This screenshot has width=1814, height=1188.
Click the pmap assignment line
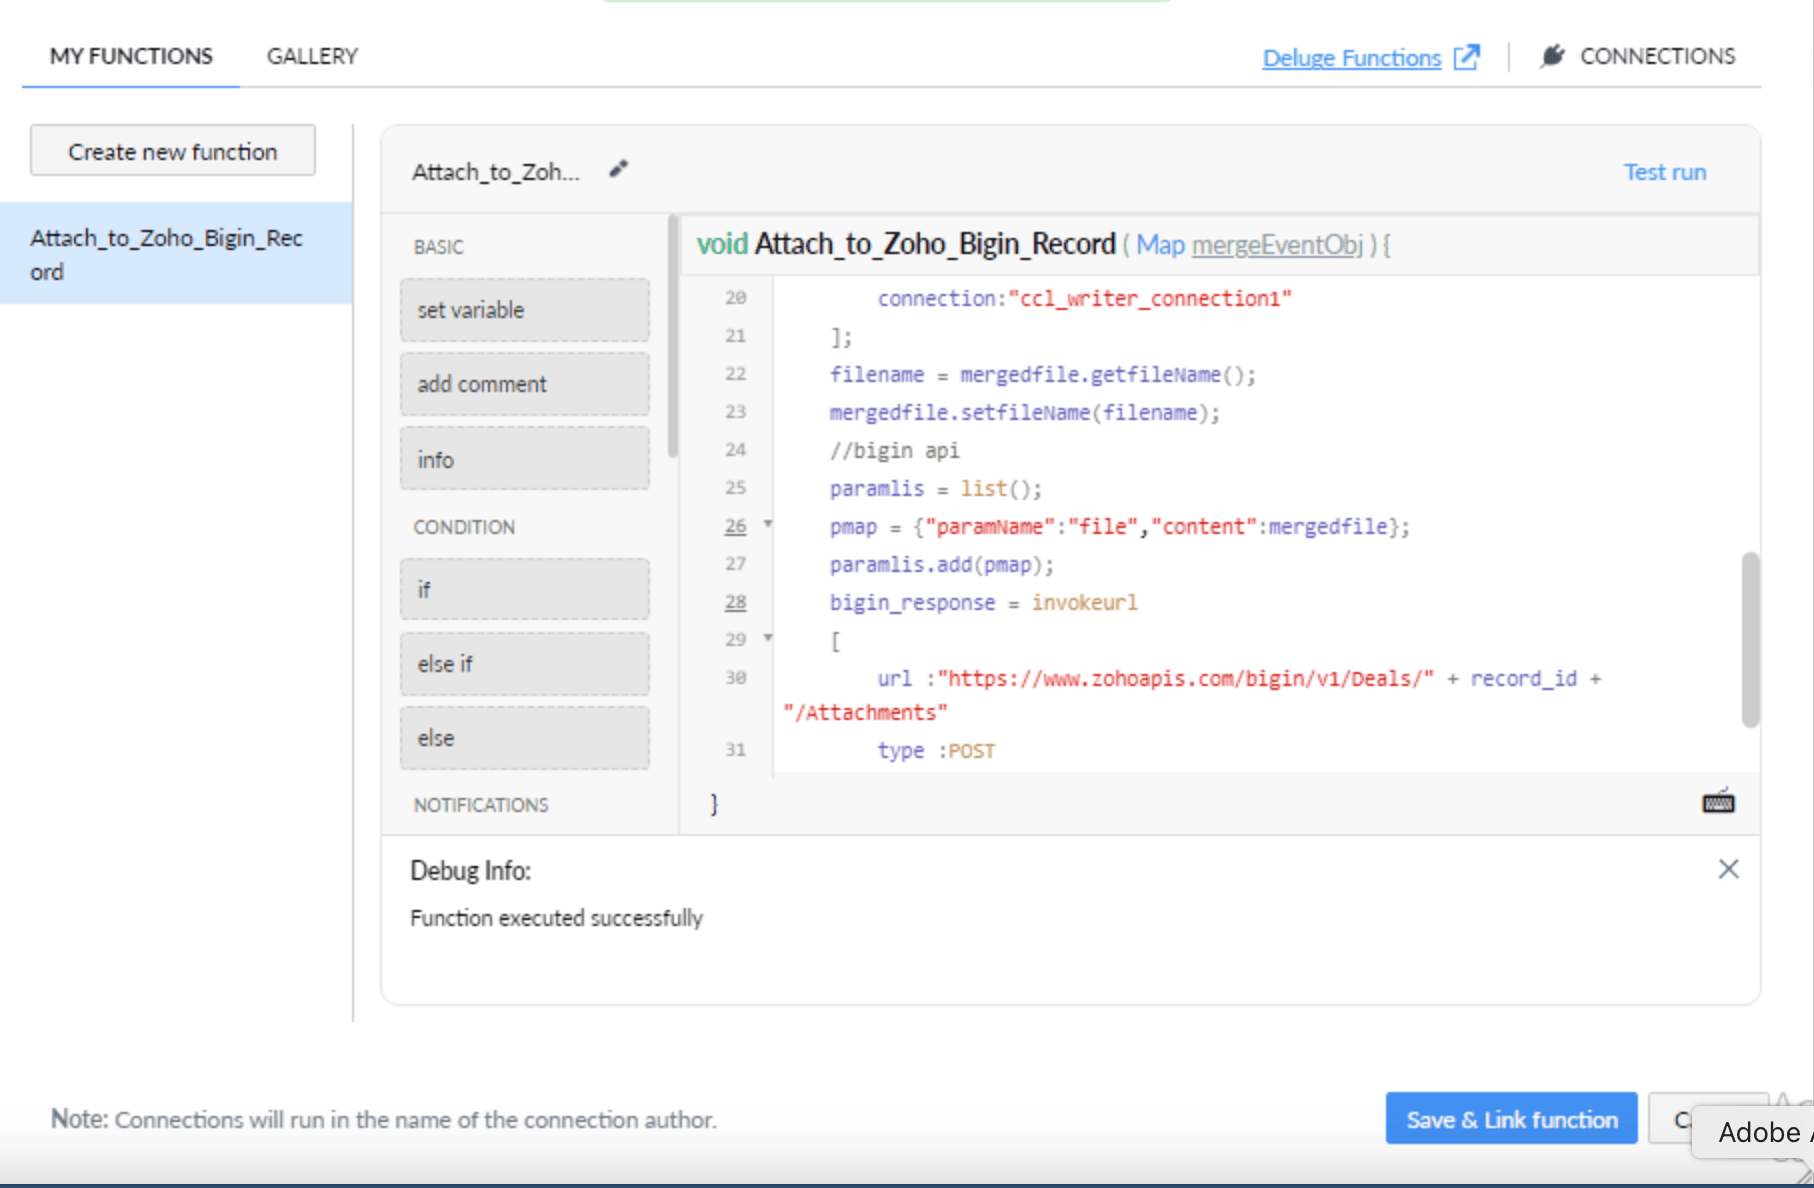pyautogui.click(x=1119, y=526)
